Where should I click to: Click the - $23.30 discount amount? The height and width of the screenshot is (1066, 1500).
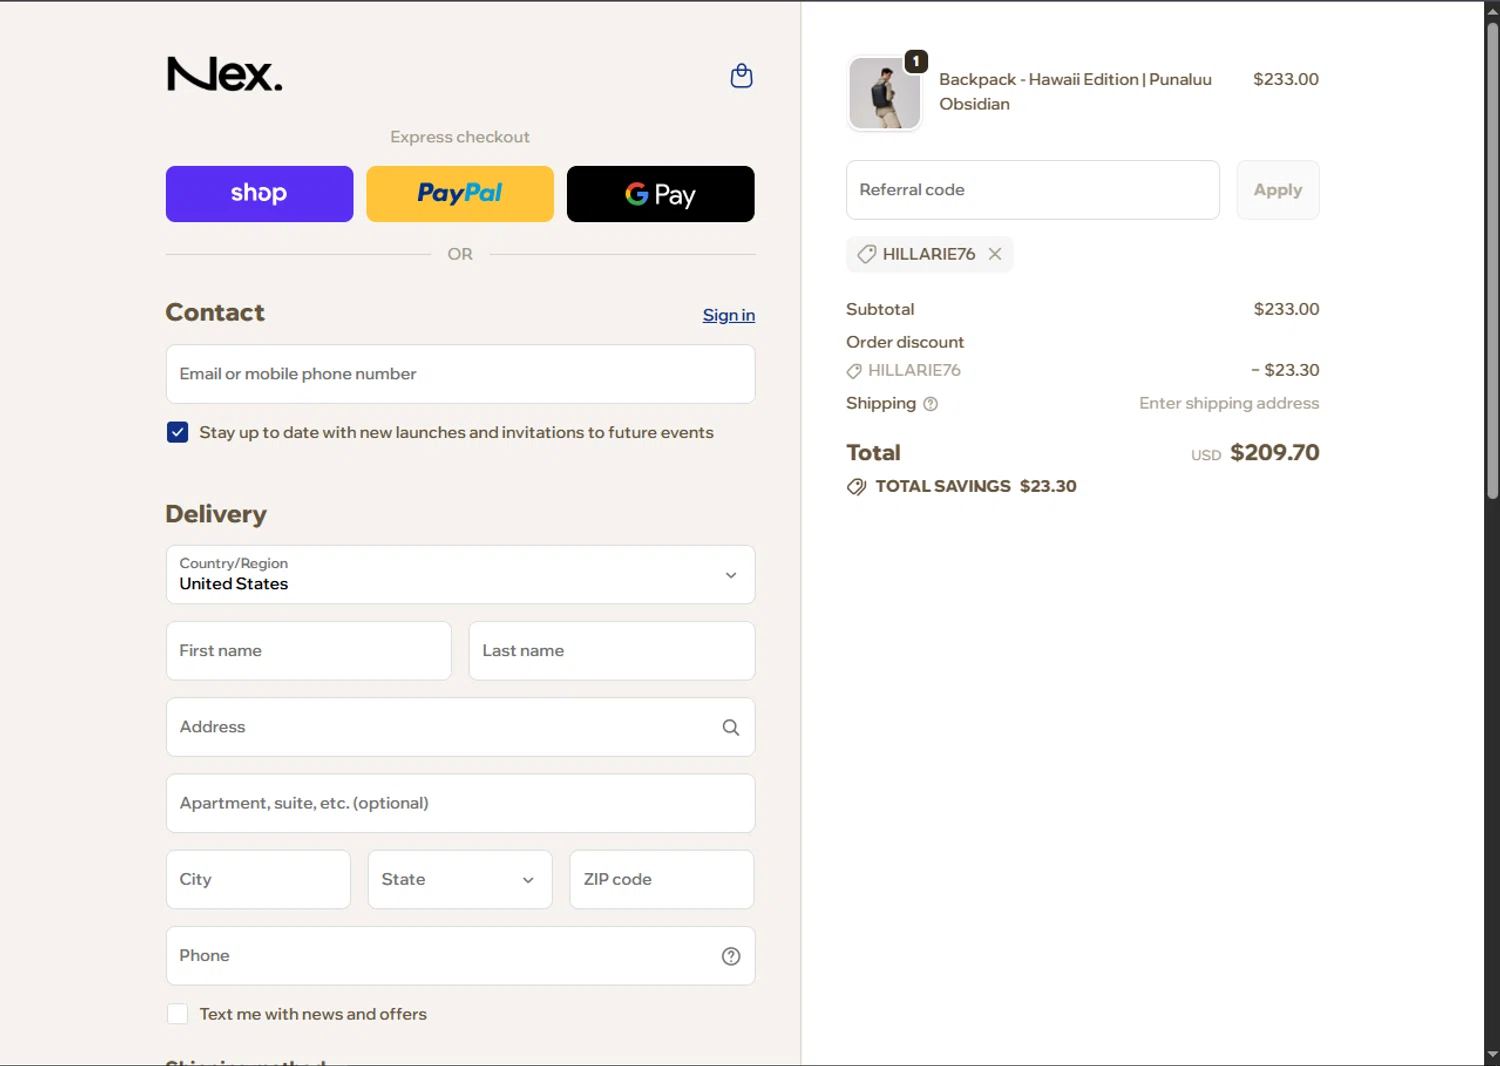pos(1285,370)
